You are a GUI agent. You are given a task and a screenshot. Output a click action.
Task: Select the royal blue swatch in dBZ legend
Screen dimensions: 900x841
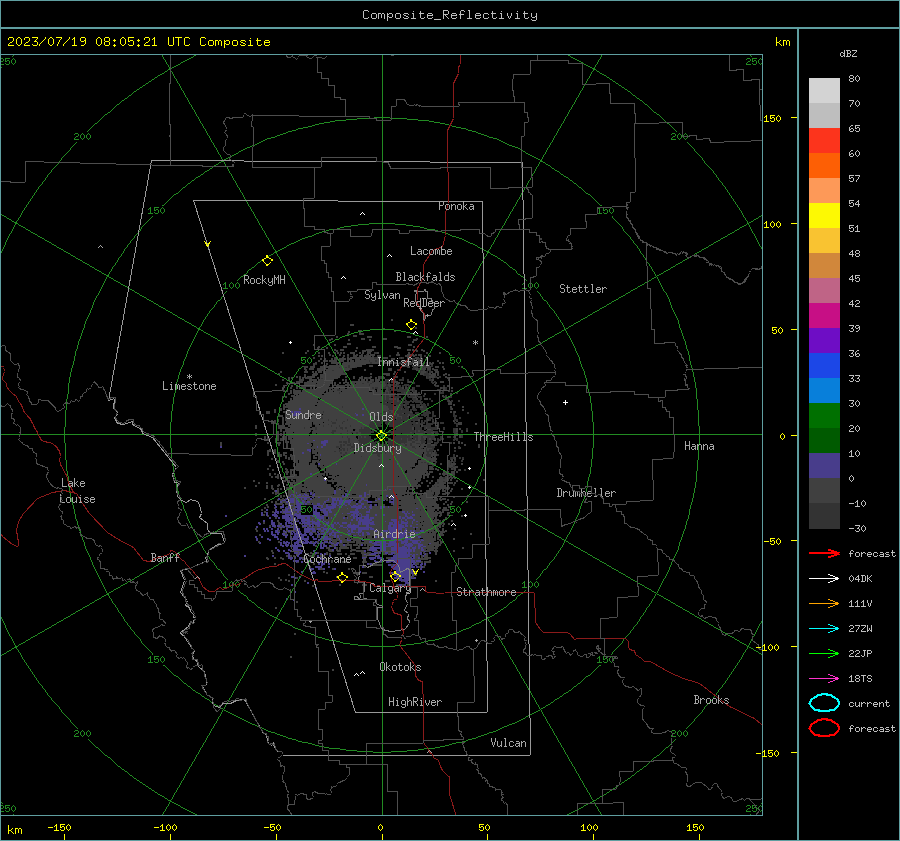click(x=824, y=365)
